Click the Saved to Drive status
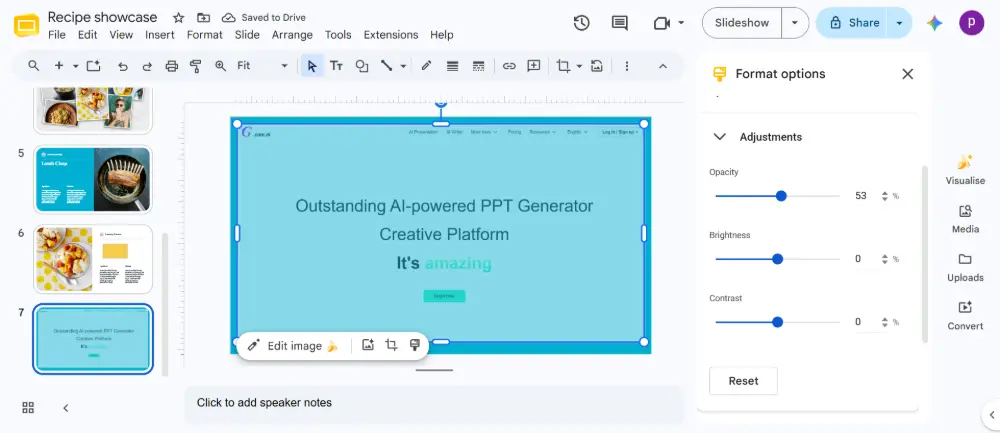Viewport: 1000px width, 433px height. 263,18
